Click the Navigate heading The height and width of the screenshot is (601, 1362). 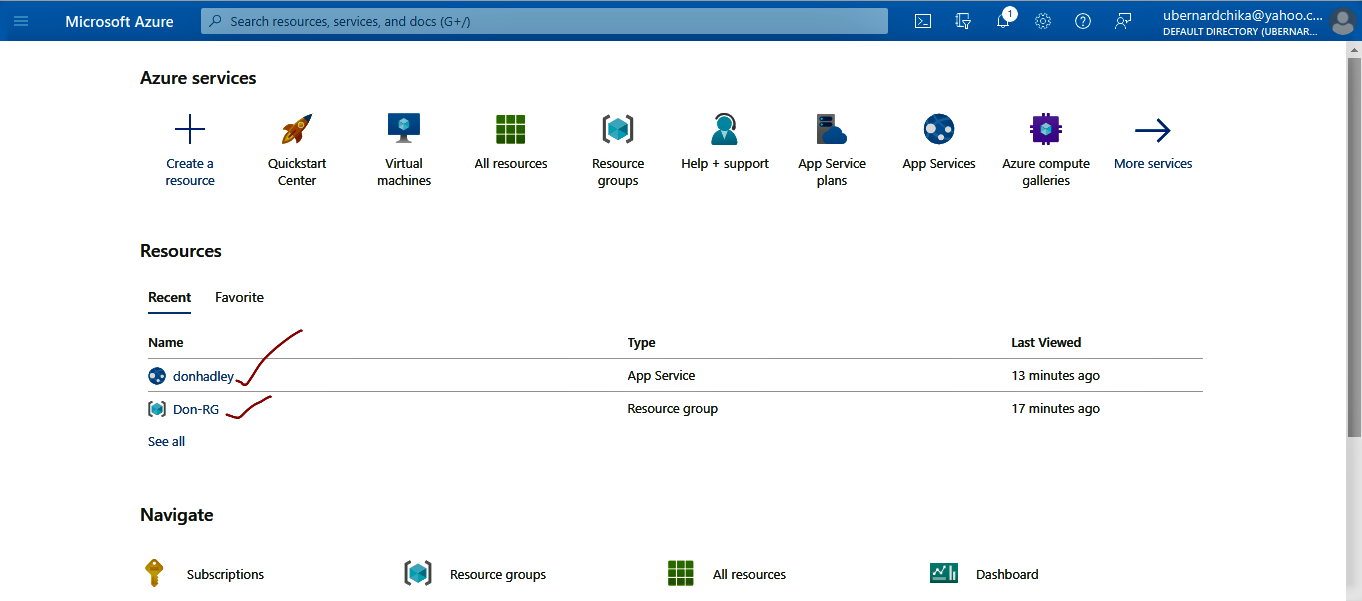(177, 515)
